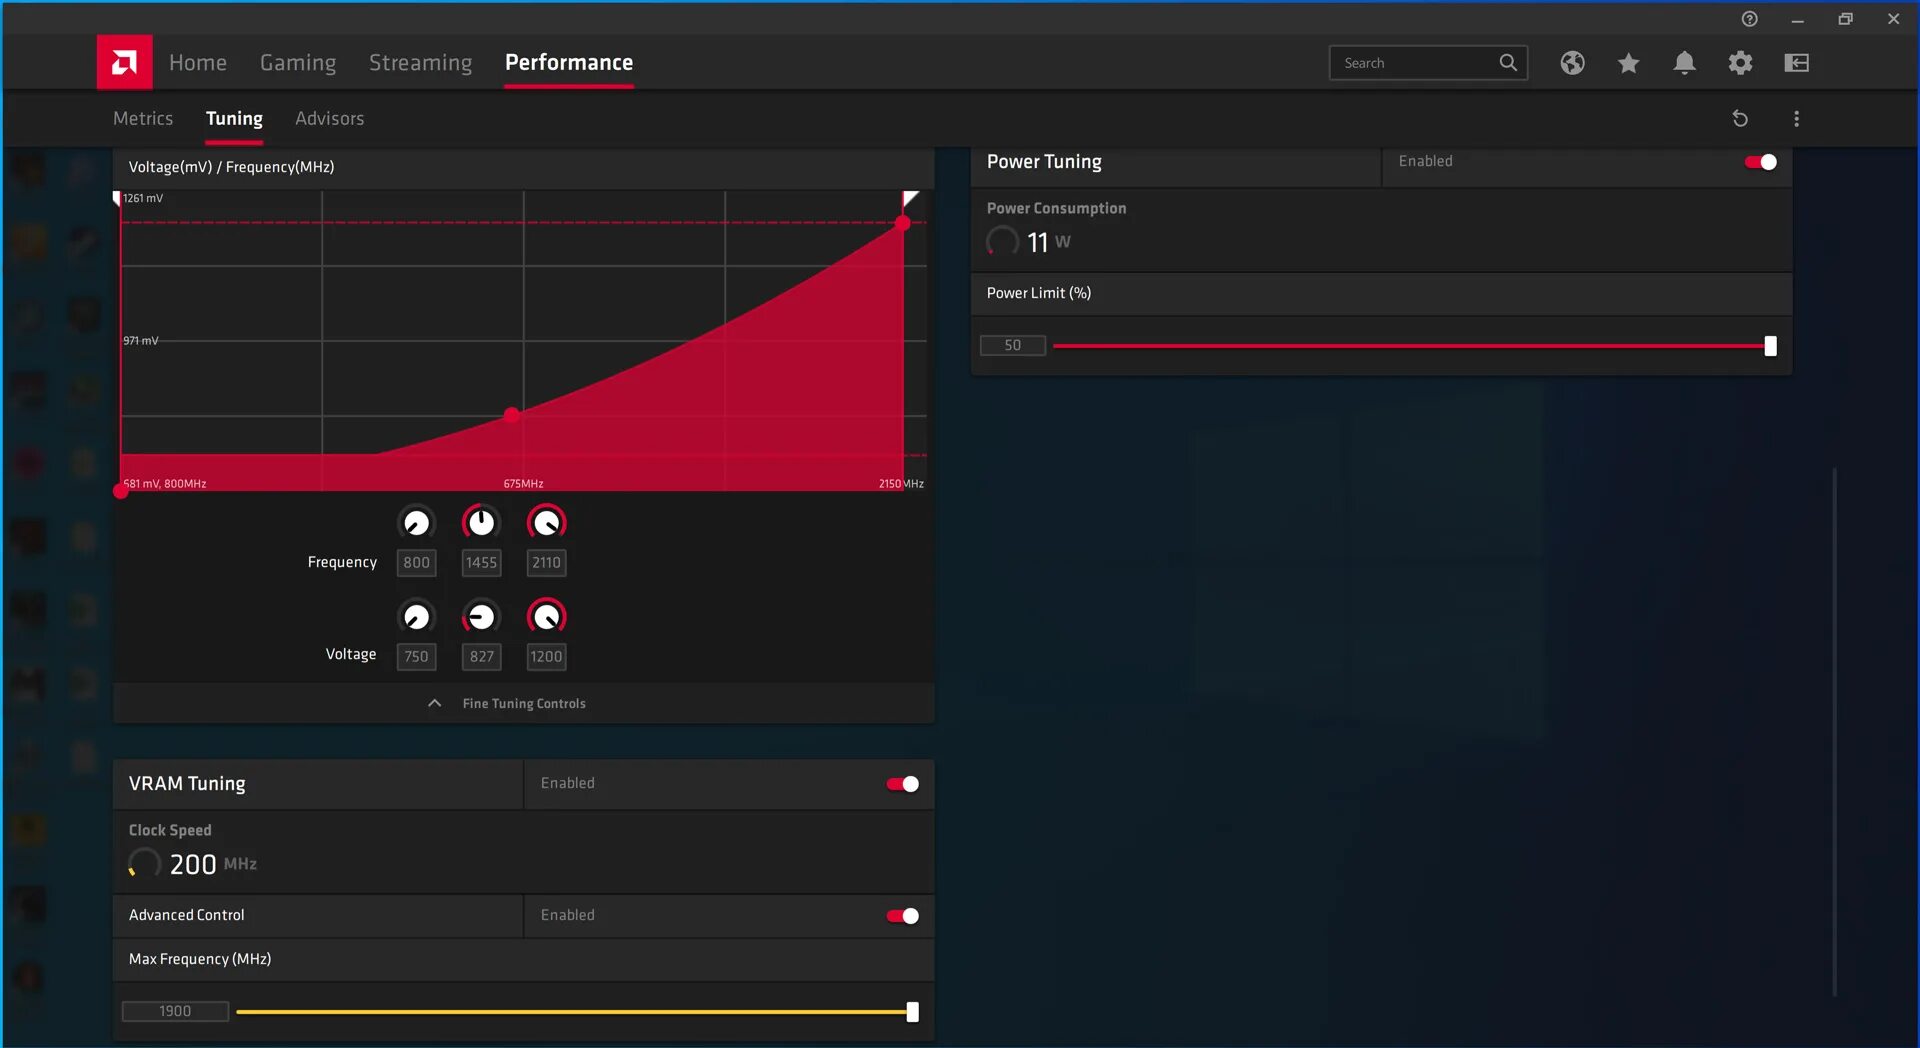Click the 1261 mV graph label
Viewport: 1920px width, 1048px height.
(x=143, y=198)
